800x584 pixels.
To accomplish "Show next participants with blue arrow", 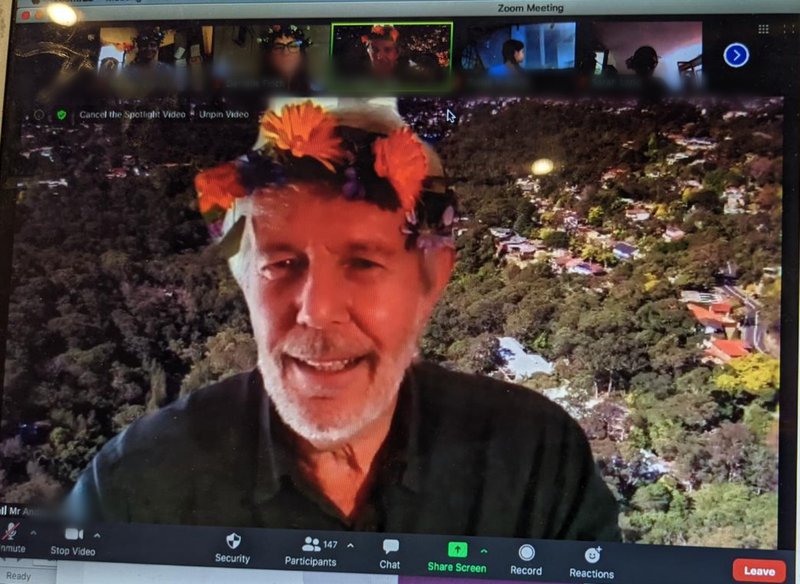I will 736,55.
